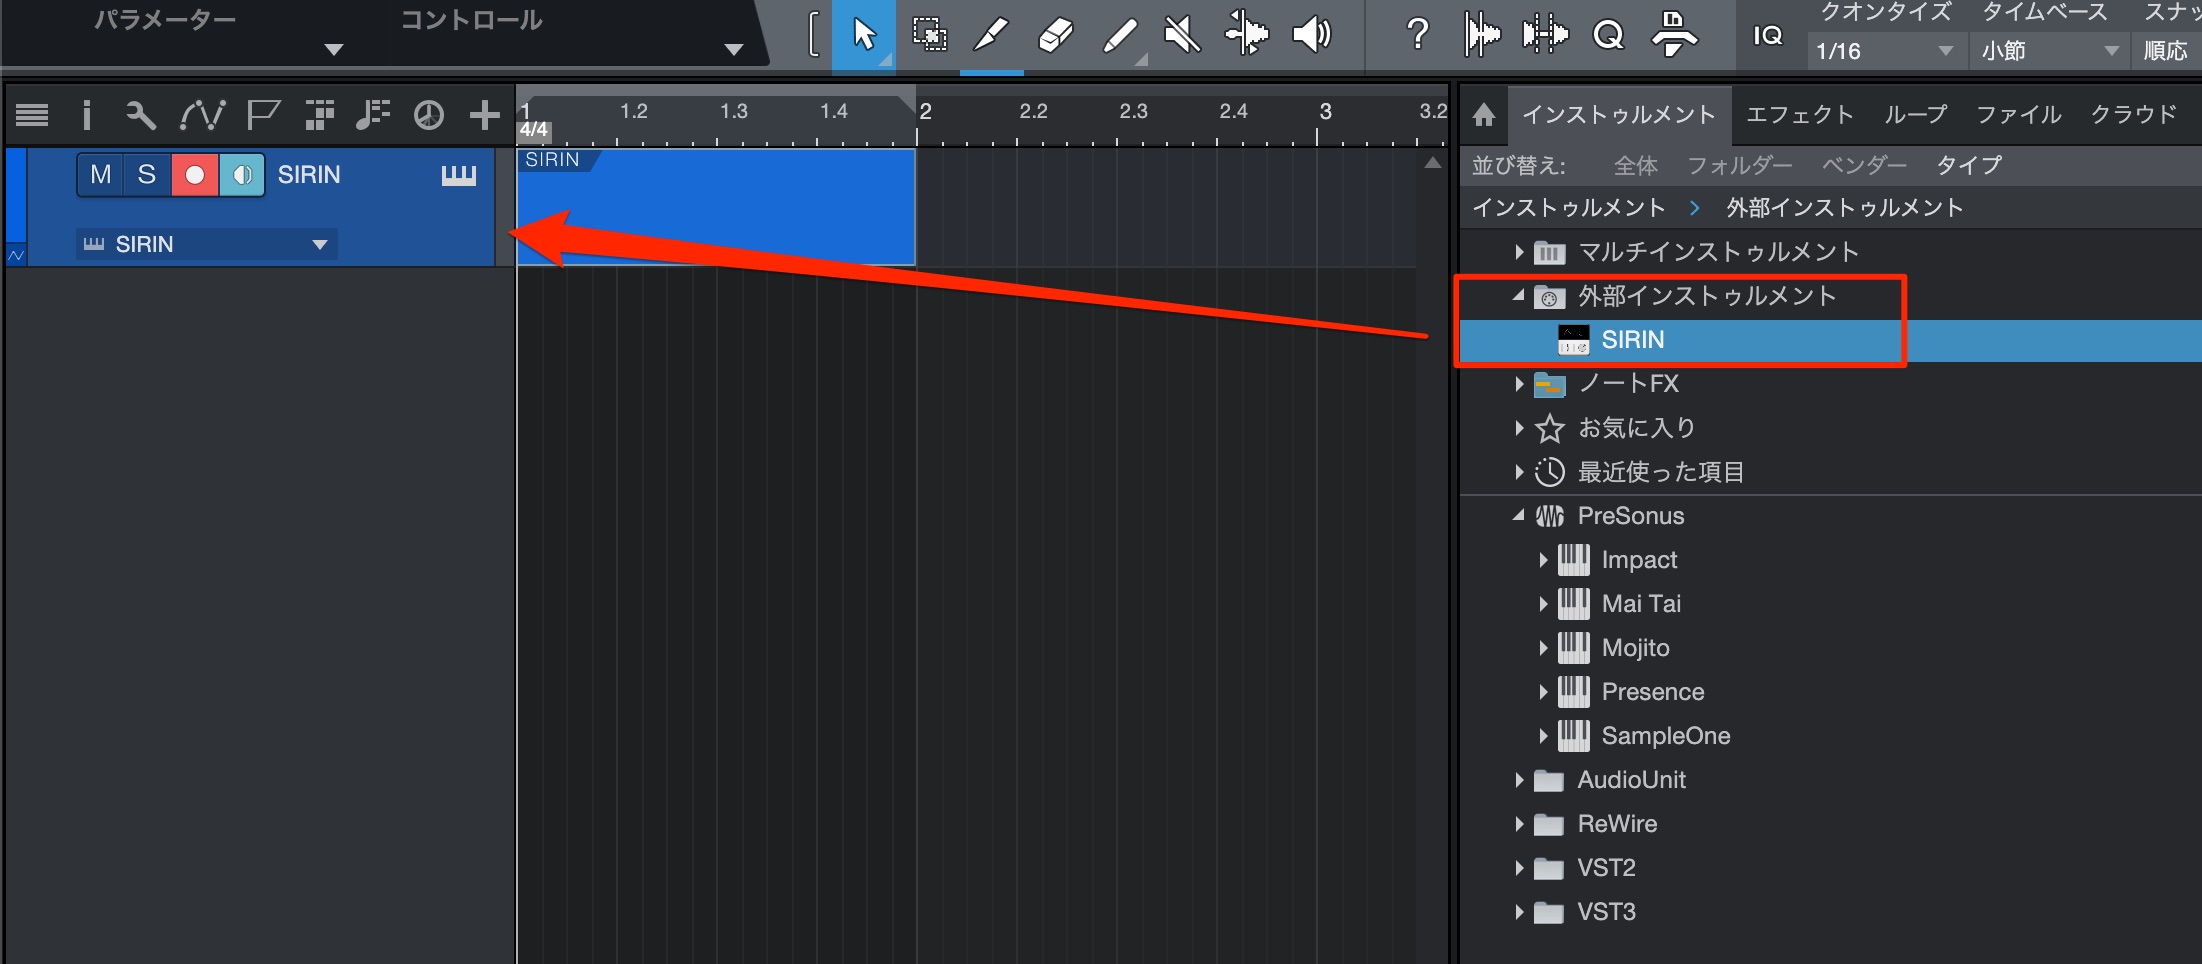Expand the 最近使った項目 folder

click(x=1519, y=472)
